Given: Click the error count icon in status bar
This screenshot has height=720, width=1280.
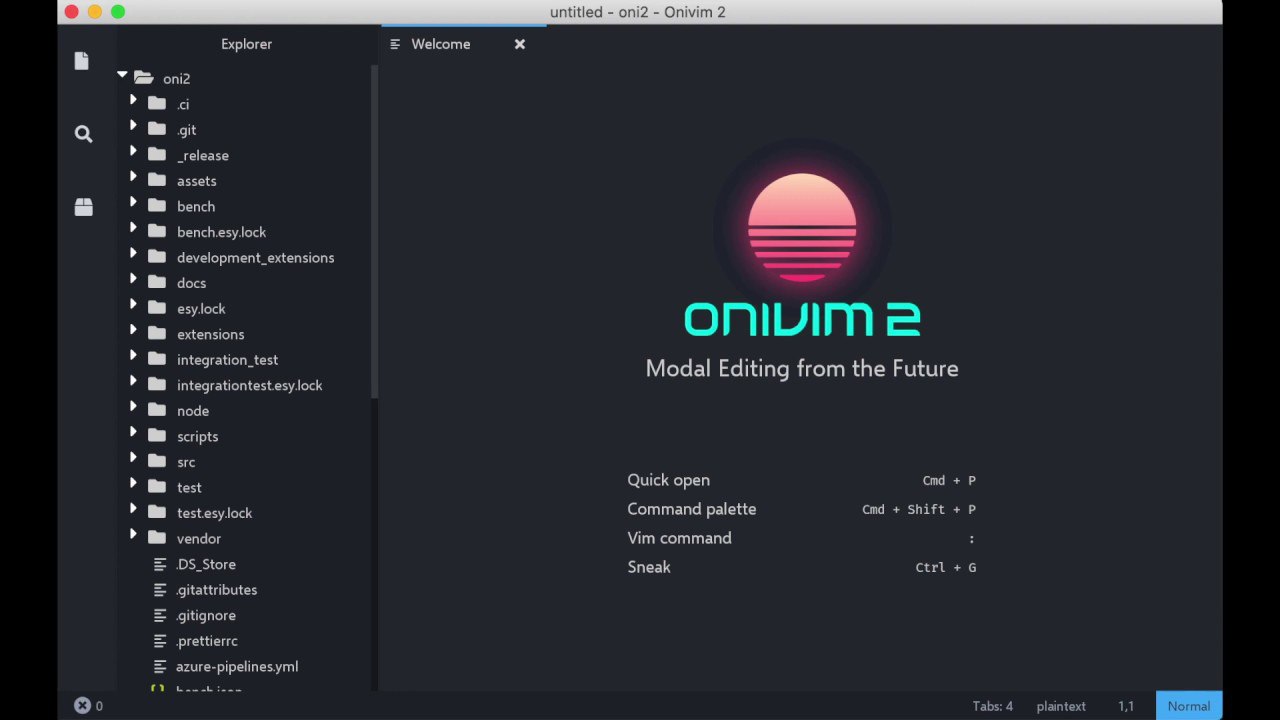Looking at the screenshot, I should tap(83, 706).
